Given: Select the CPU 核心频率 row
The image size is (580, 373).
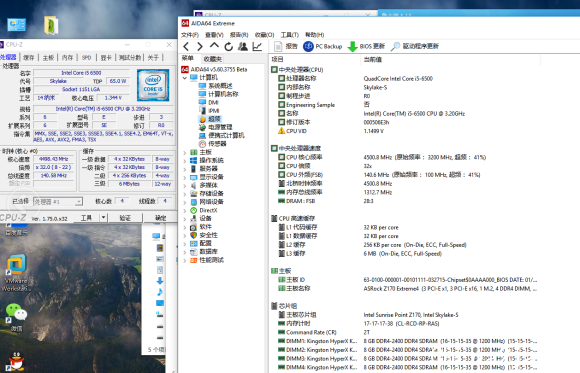Looking at the screenshot, I should point(404,157).
